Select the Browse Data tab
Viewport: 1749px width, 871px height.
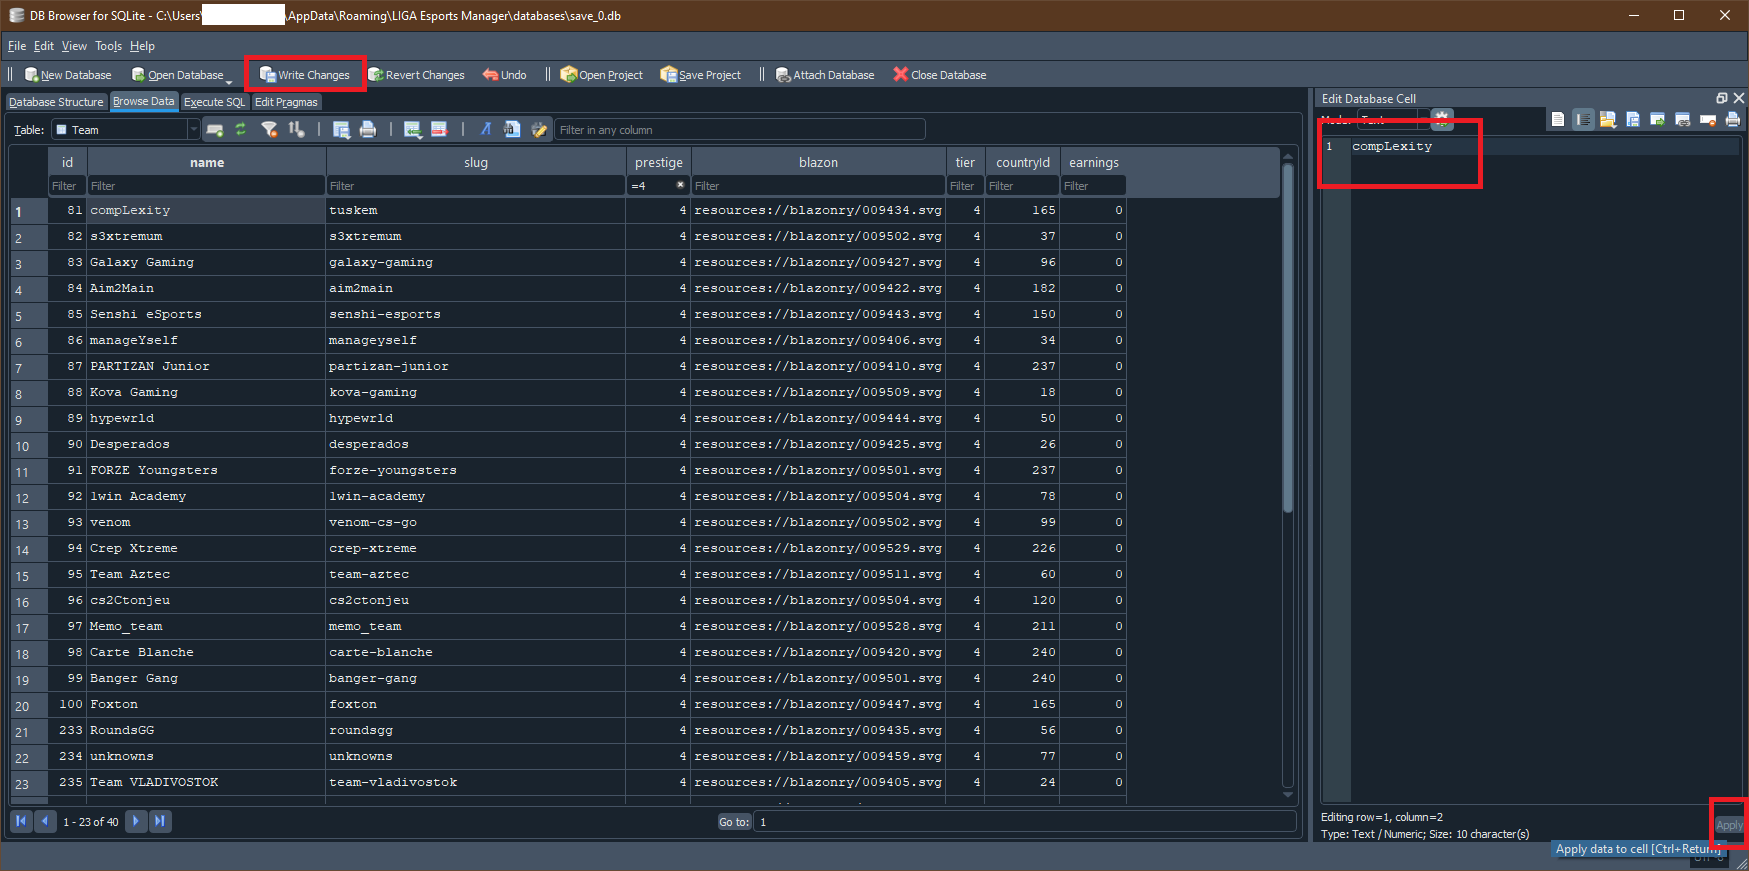(x=143, y=101)
